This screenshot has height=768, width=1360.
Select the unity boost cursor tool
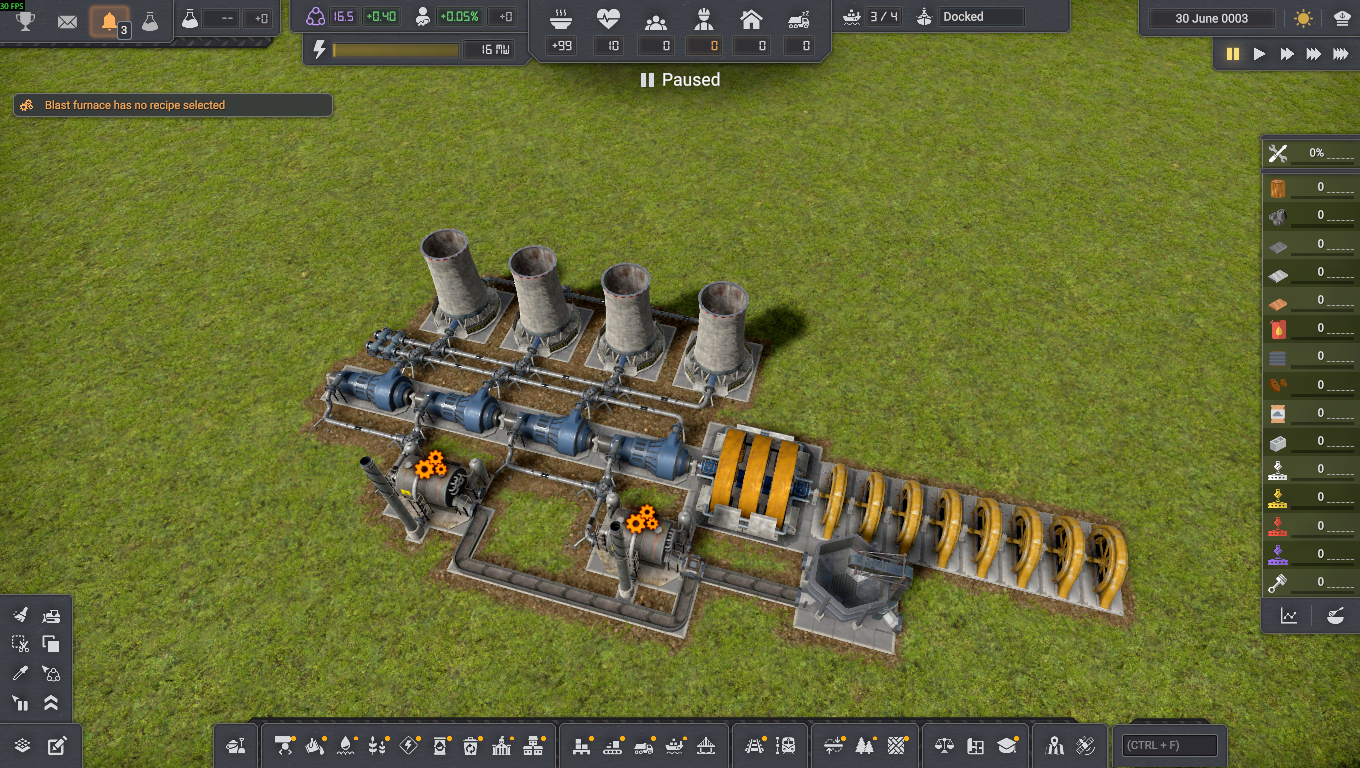[x=51, y=674]
